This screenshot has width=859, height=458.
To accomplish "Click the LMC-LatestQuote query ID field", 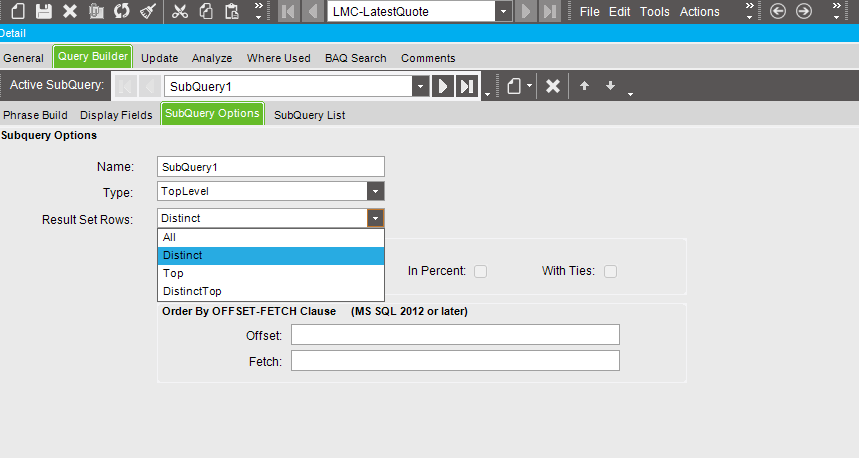I will tap(411, 12).
